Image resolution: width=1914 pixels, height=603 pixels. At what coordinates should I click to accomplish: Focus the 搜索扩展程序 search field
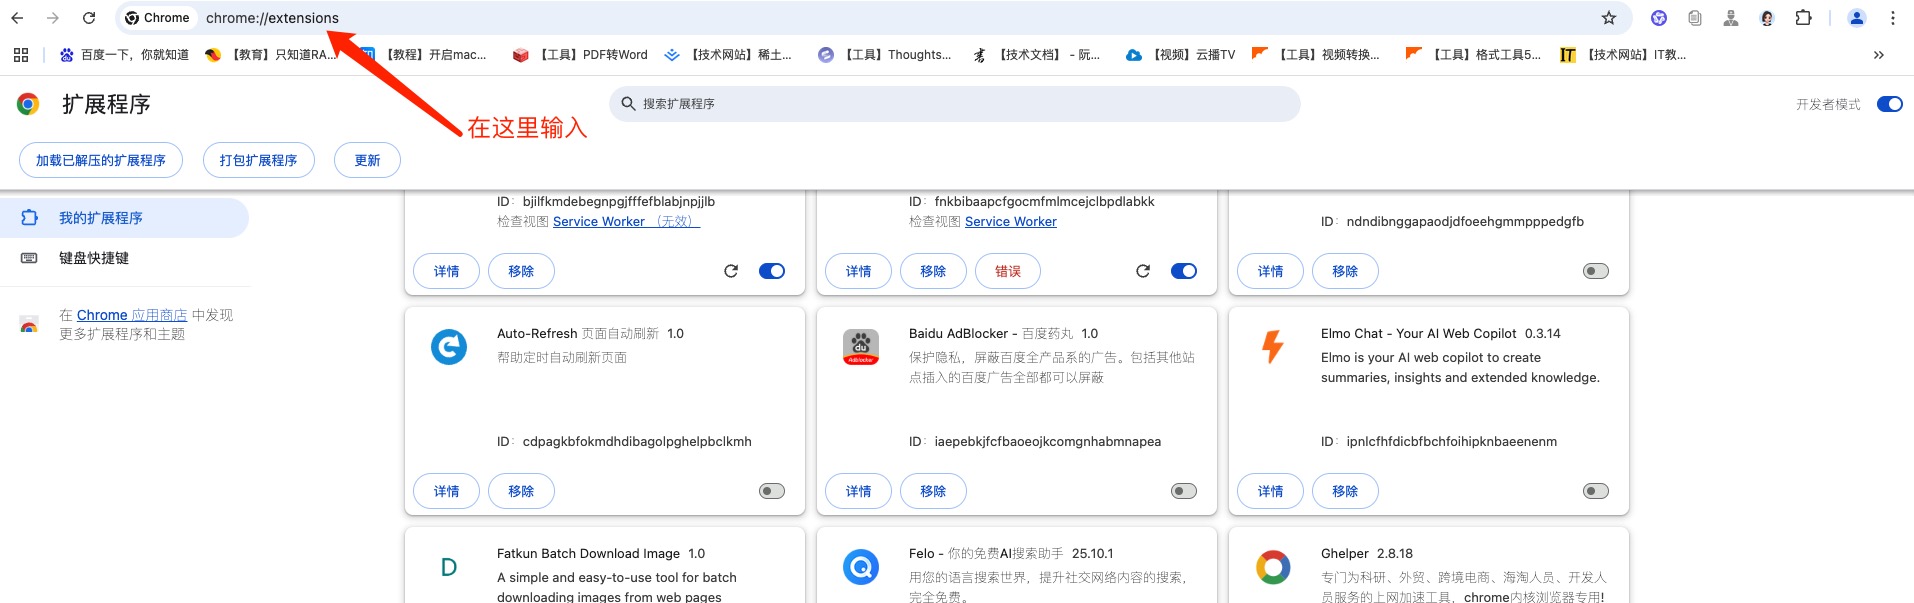[x=955, y=104]
